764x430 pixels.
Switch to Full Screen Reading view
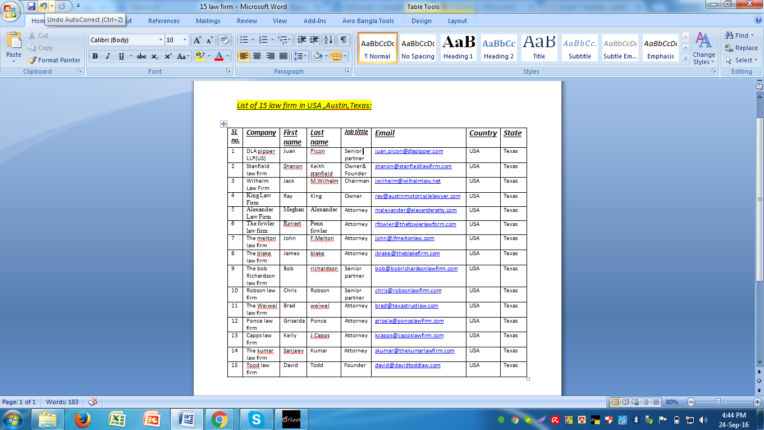tap(625, 402)
